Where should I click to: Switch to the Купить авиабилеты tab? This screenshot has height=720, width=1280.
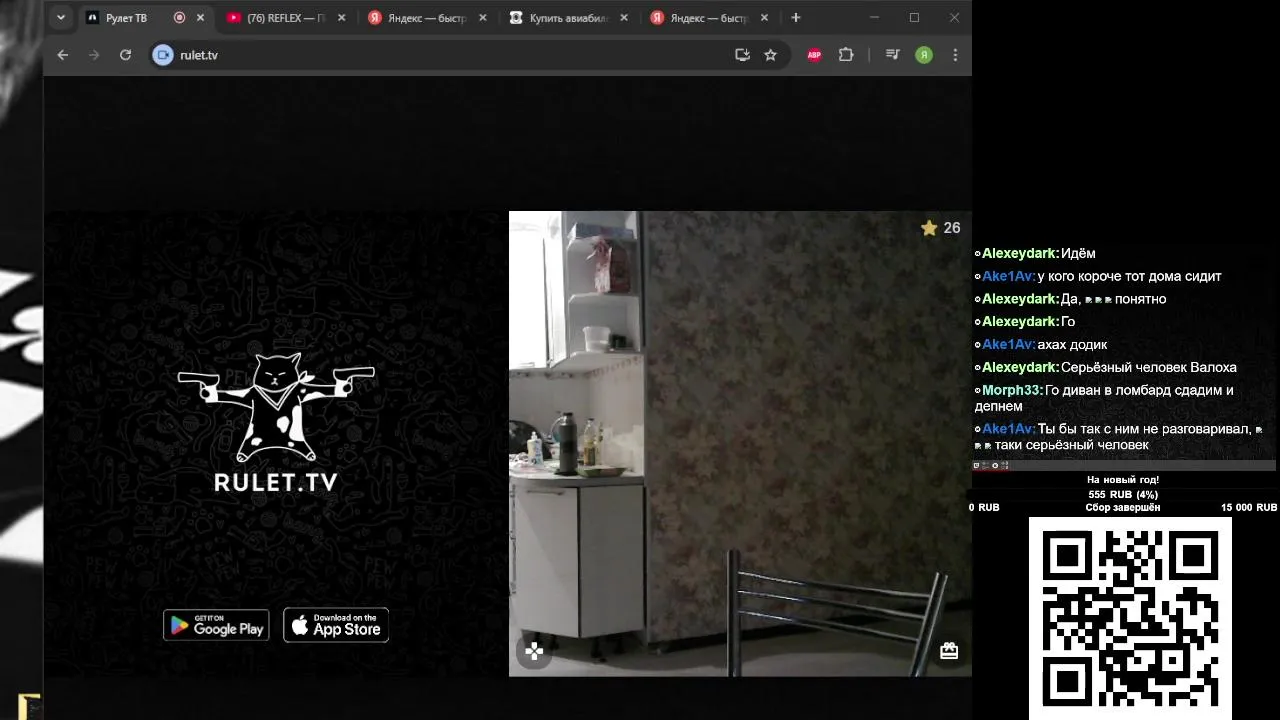[570, 18]
